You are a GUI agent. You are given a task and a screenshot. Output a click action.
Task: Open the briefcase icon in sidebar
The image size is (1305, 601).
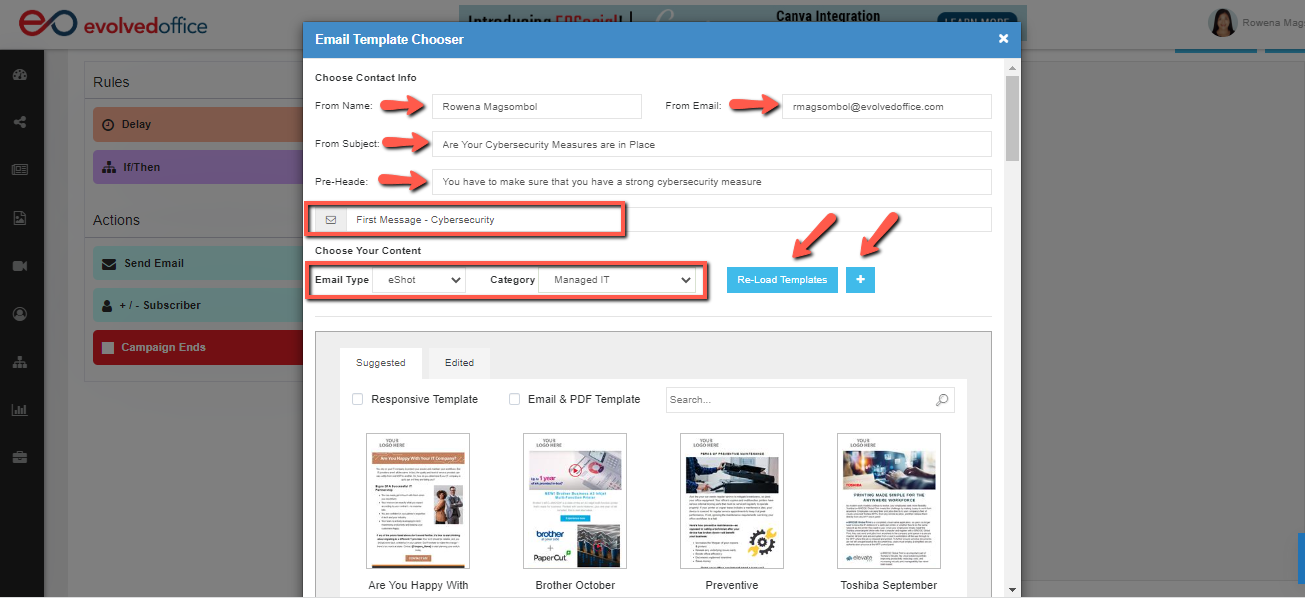[x=19, y=458]
